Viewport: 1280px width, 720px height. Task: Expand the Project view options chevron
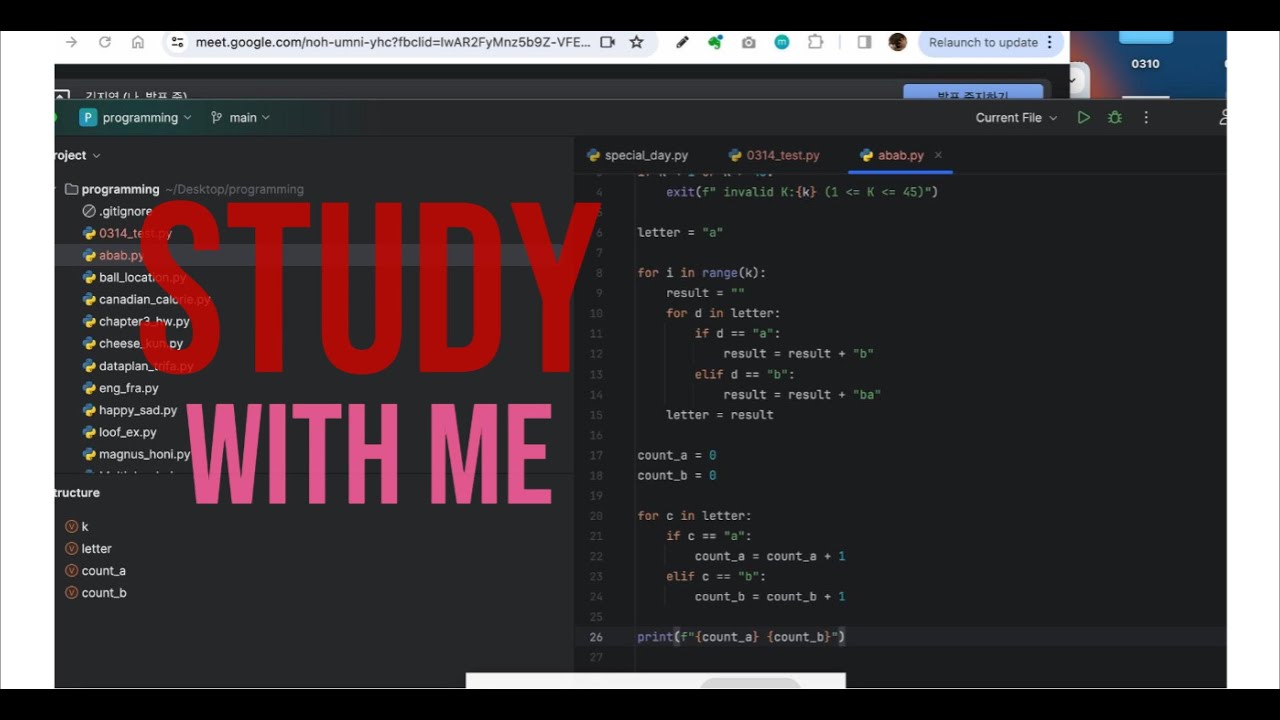coord(97,156)
